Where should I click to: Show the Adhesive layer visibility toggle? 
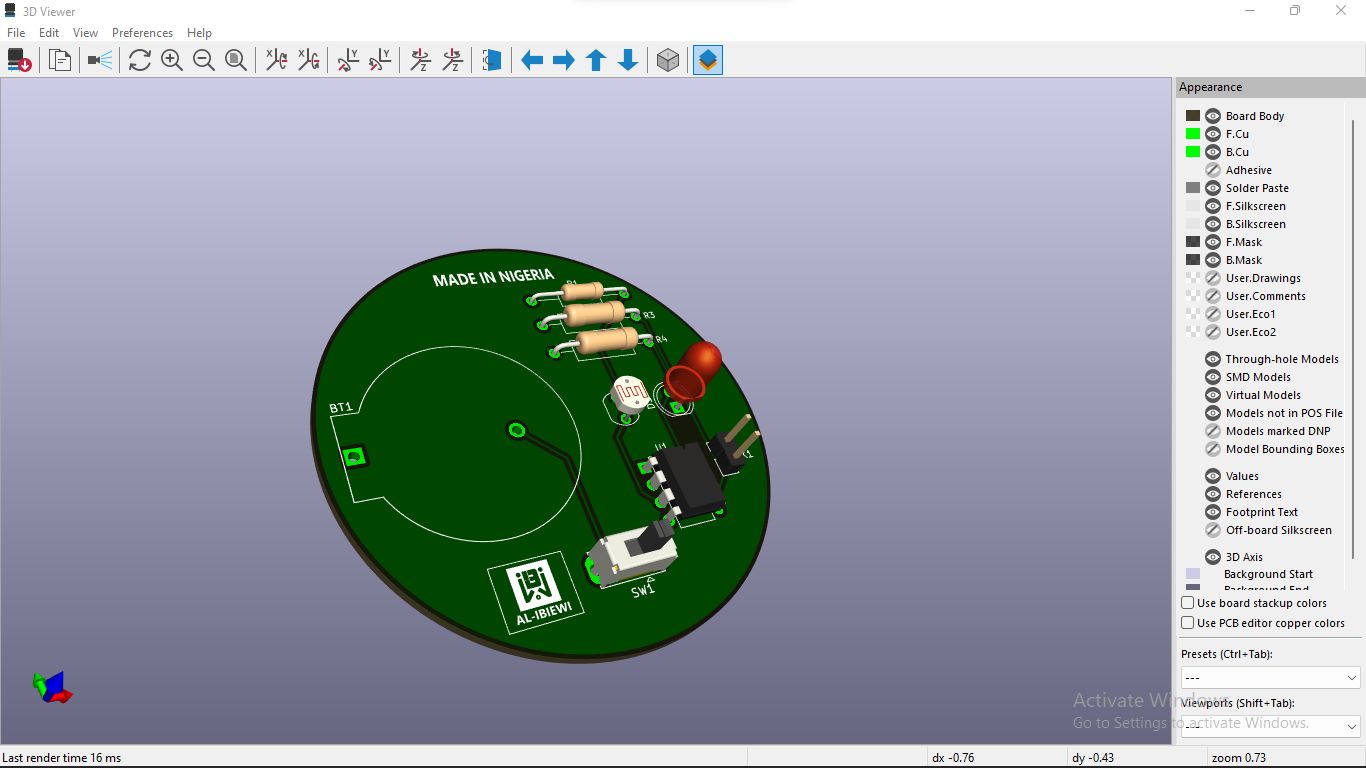1213,170
